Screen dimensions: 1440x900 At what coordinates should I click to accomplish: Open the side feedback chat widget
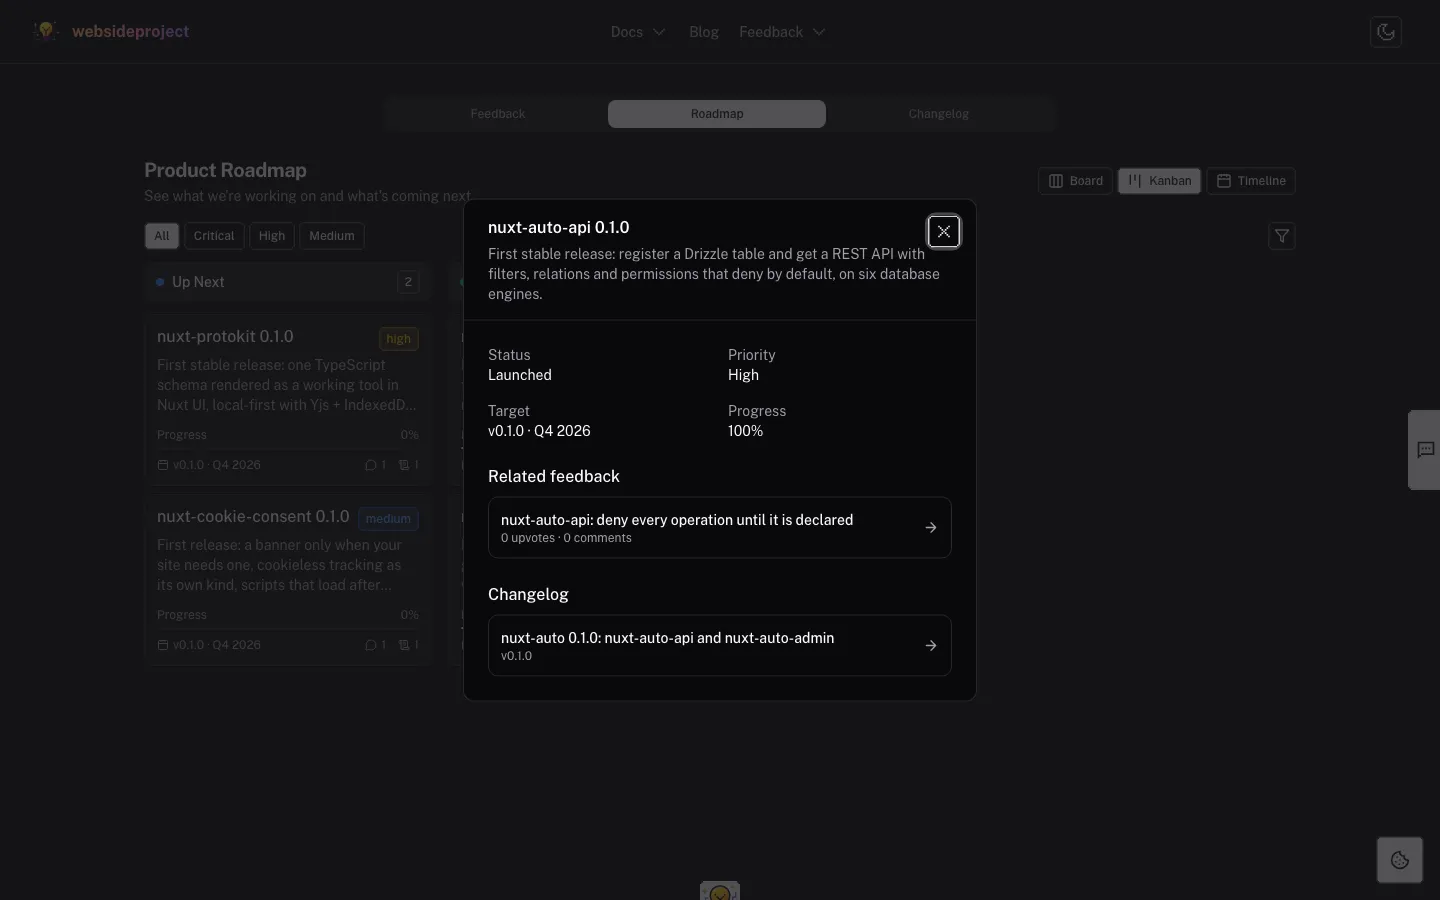[x=1425, y=450]
